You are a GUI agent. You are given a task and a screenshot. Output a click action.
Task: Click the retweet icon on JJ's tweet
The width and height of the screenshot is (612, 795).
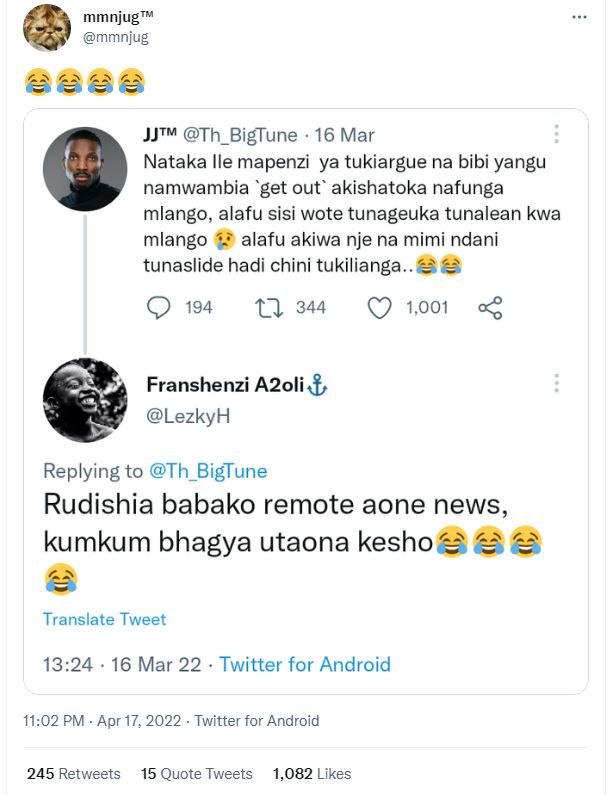(270, 307)
